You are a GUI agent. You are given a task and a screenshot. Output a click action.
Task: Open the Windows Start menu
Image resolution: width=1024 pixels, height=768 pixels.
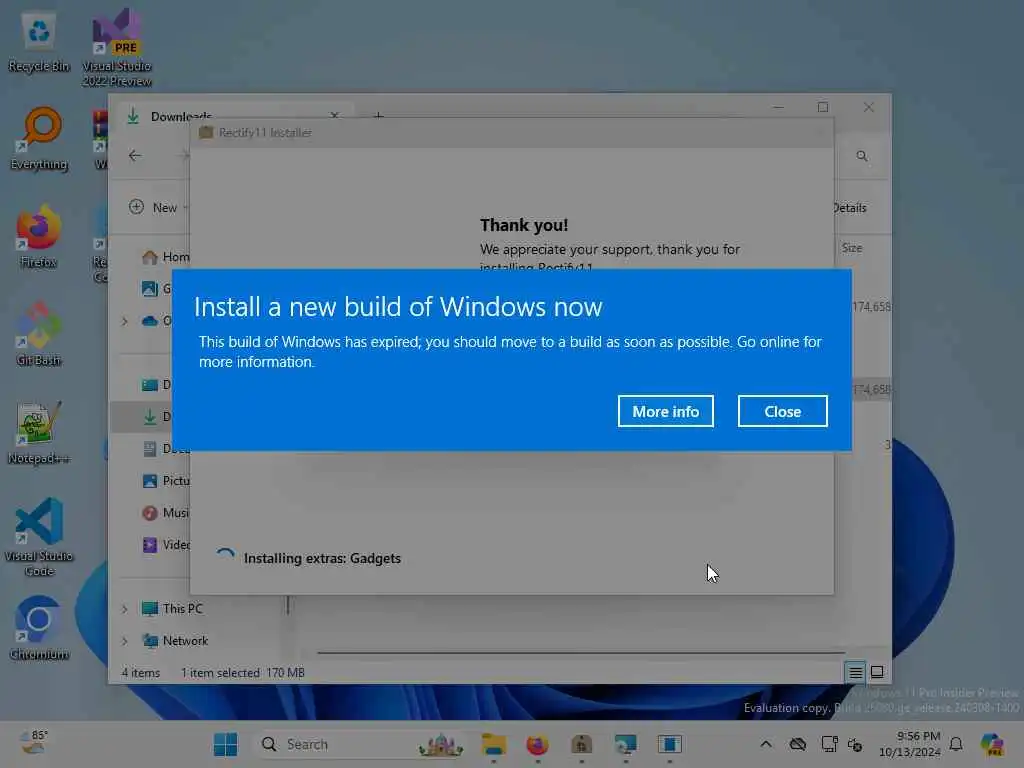[x=225, y=744]
